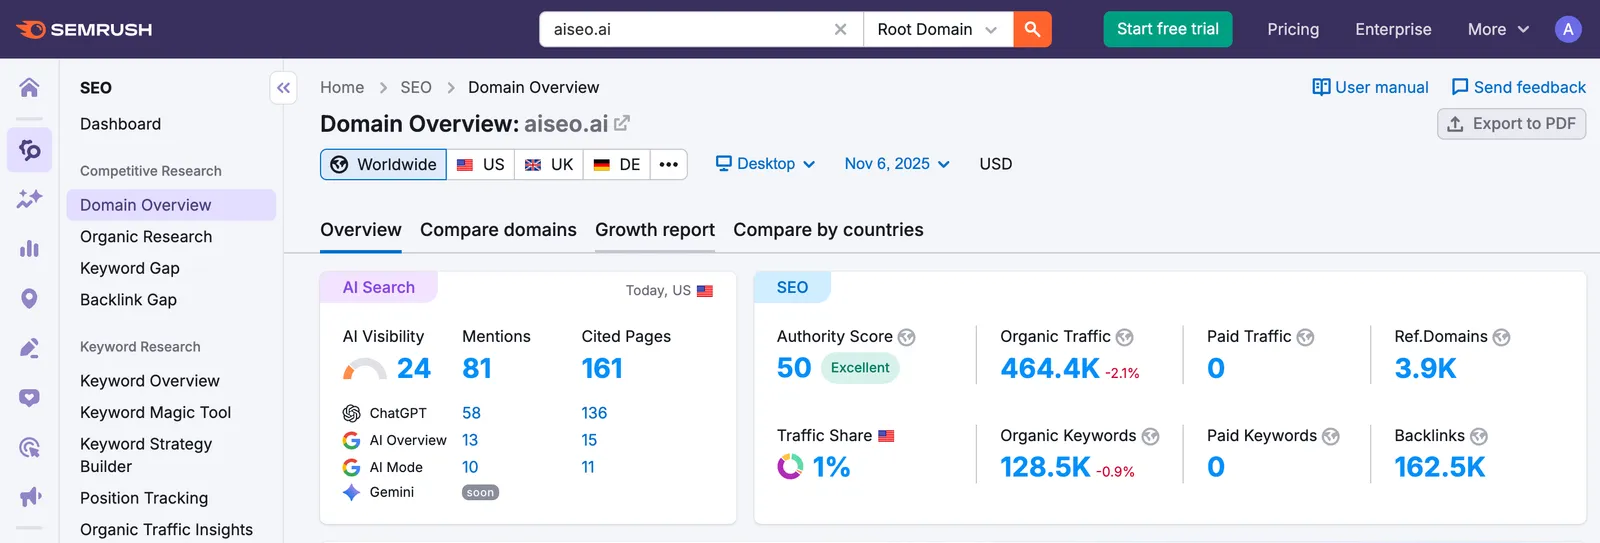Viewport: 1600px width, 543px height.
Task: Click the Start free trial button
Action: point(1168,29)
